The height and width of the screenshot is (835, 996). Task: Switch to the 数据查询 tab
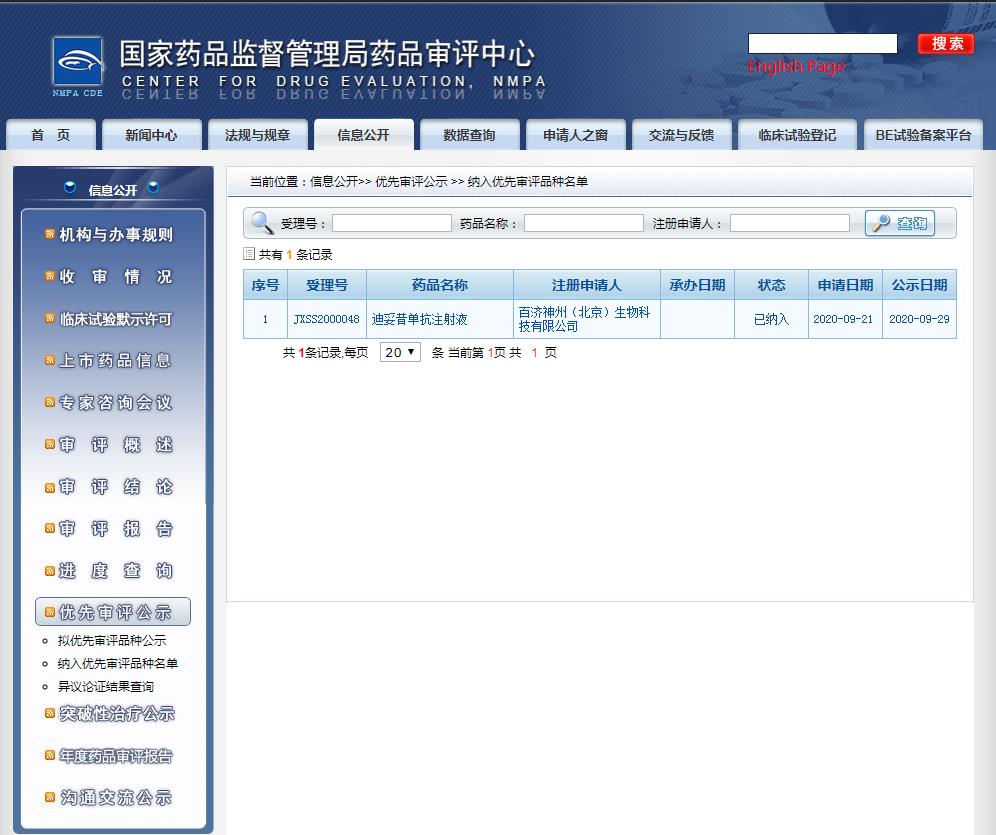[x=469, y=136]
